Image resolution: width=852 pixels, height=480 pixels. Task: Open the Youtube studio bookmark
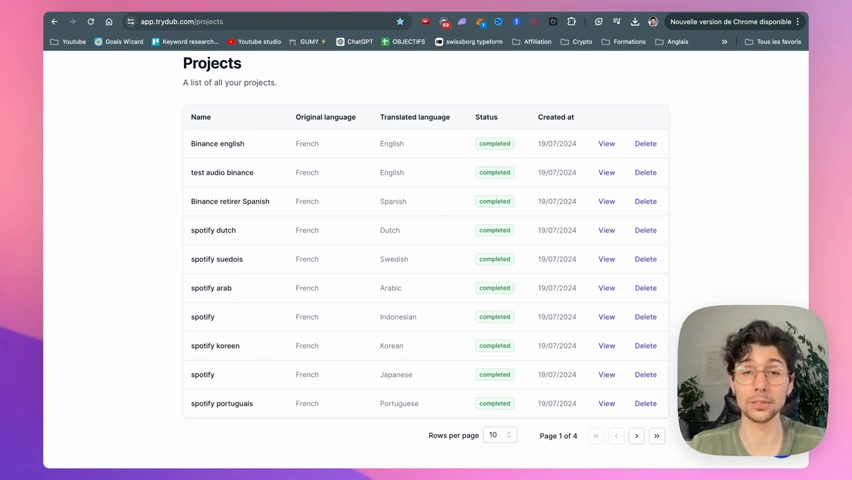point(254,42)
